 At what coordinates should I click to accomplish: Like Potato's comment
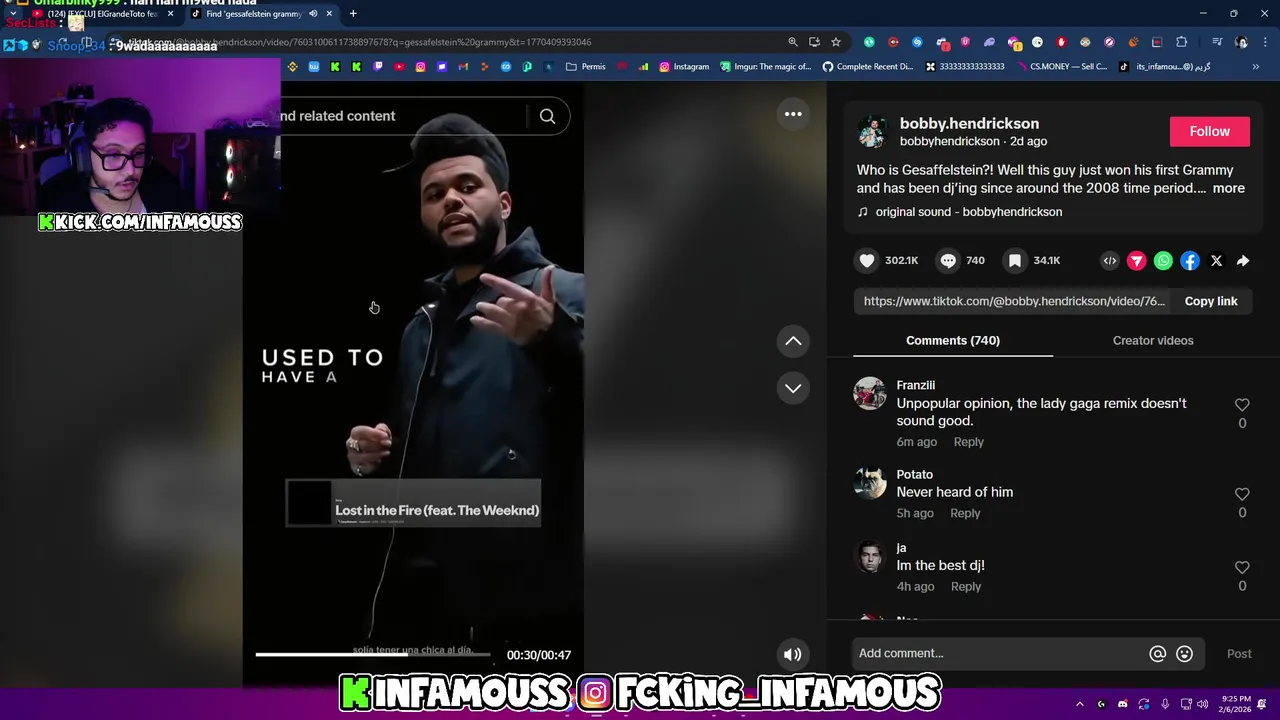(1242, 494)
